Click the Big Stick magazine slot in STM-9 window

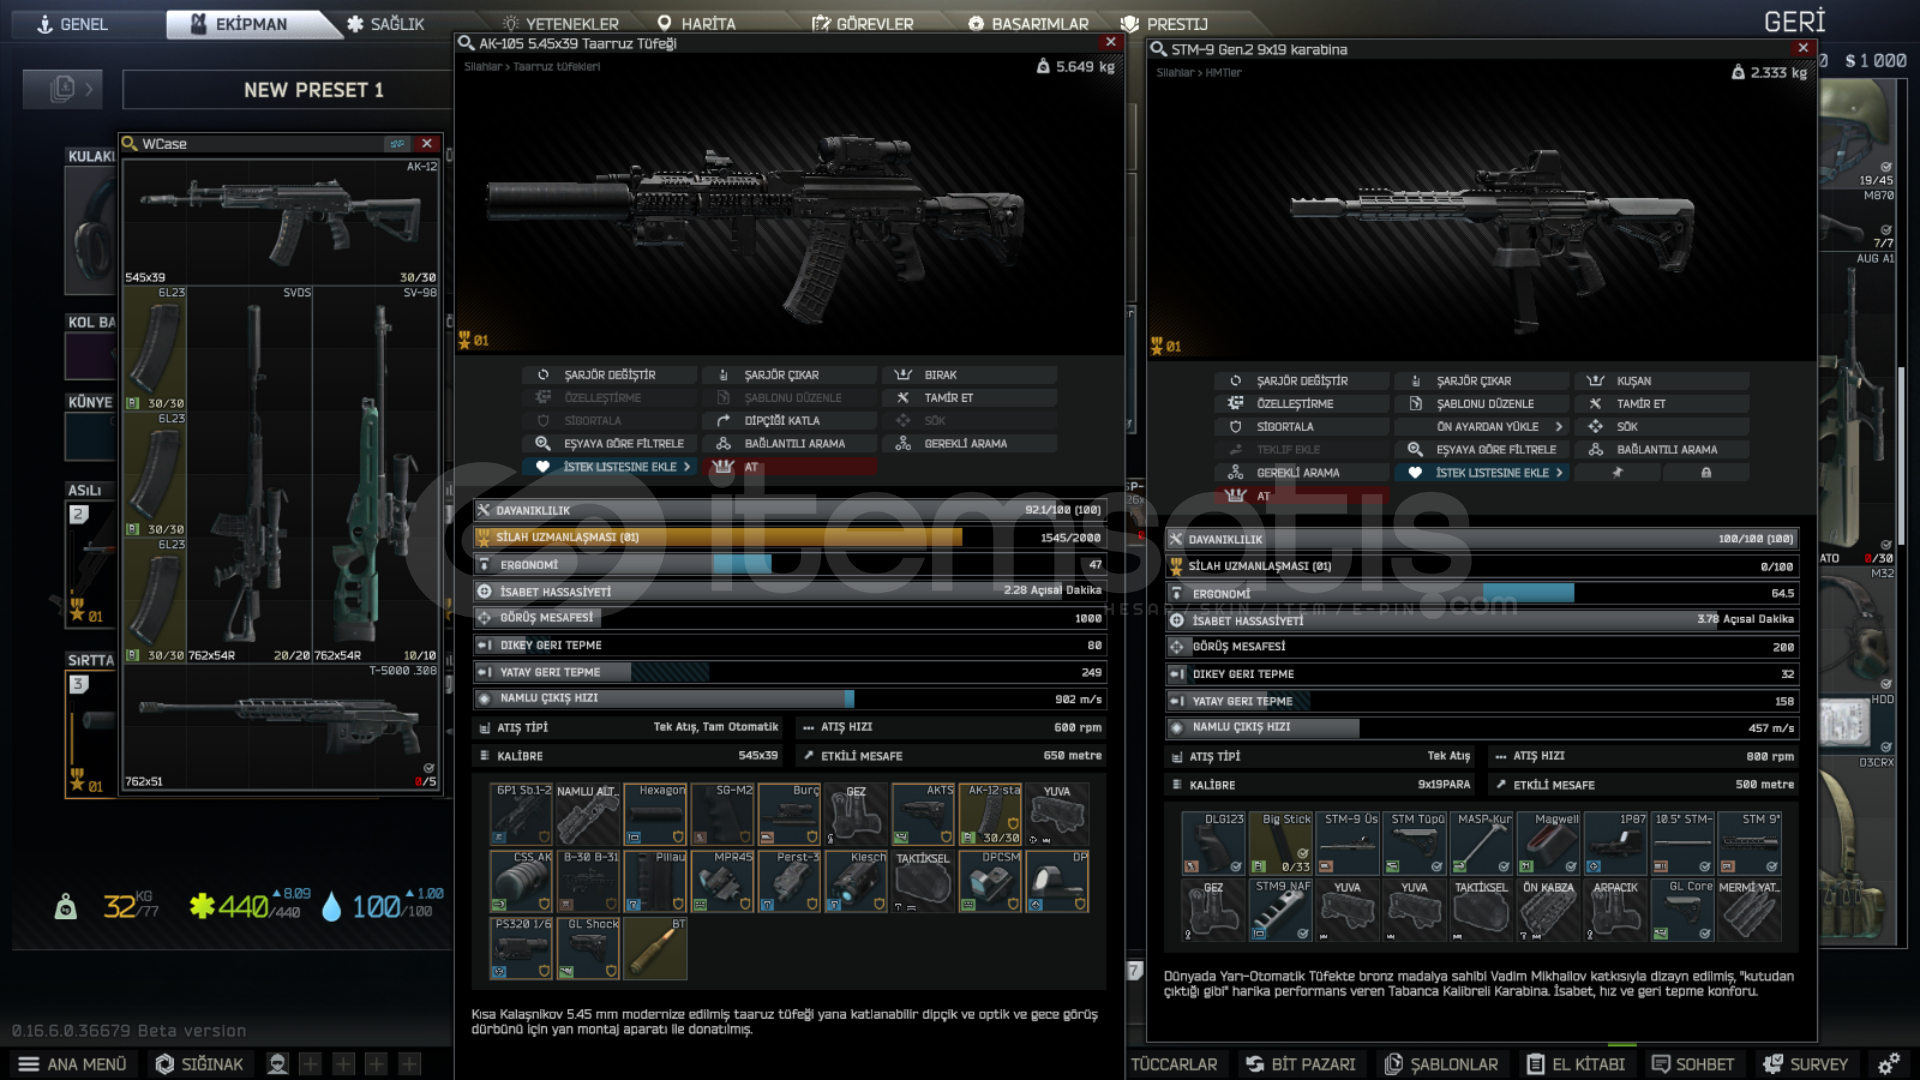coord(1281,843)
